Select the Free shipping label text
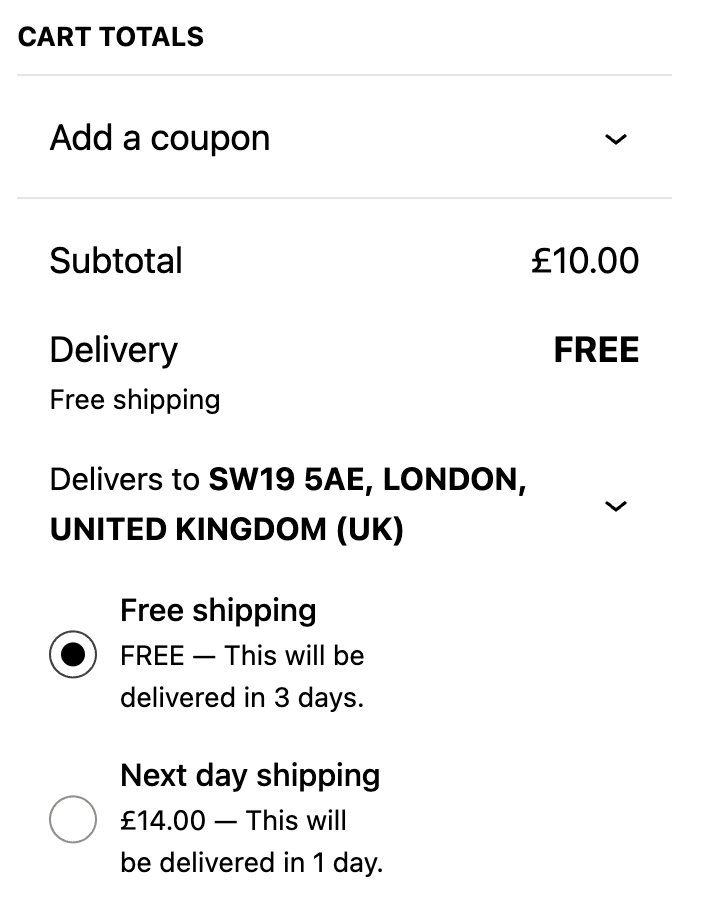Viewport: 706px width, 914px height. pos(218,610)
